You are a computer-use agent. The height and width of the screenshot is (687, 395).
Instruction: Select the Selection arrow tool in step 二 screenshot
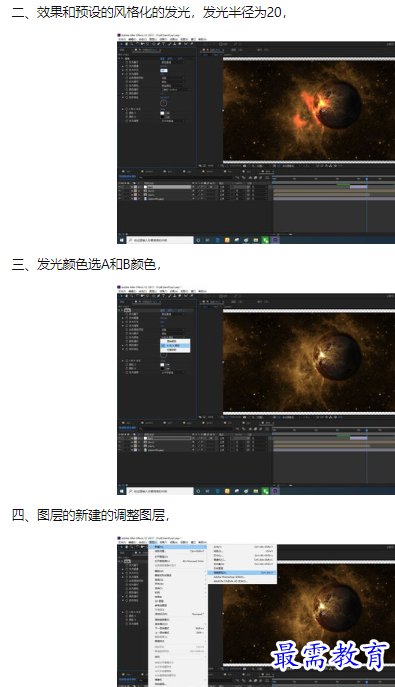tap(121, 44)
